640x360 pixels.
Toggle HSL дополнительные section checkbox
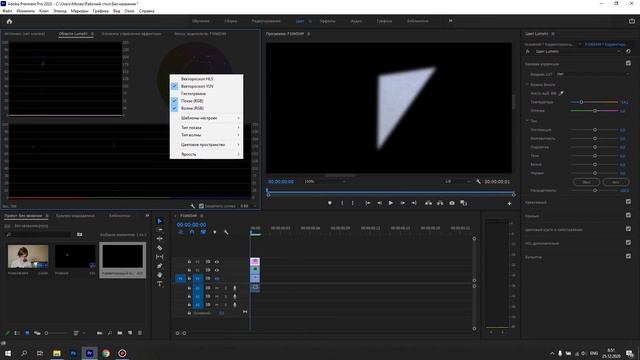(628, 242)
